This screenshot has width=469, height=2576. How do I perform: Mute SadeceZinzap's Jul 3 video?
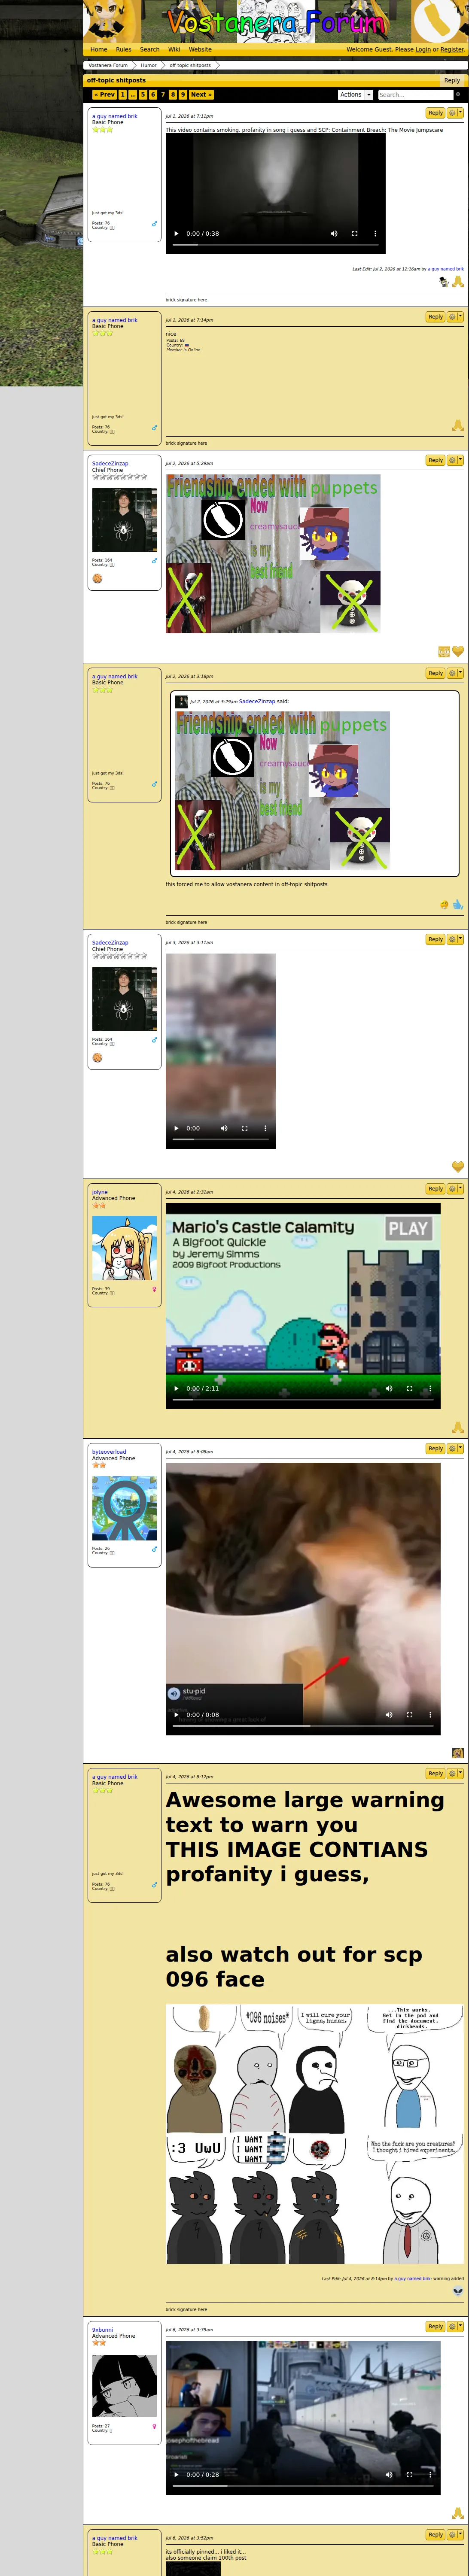[x=224, y=1128]
